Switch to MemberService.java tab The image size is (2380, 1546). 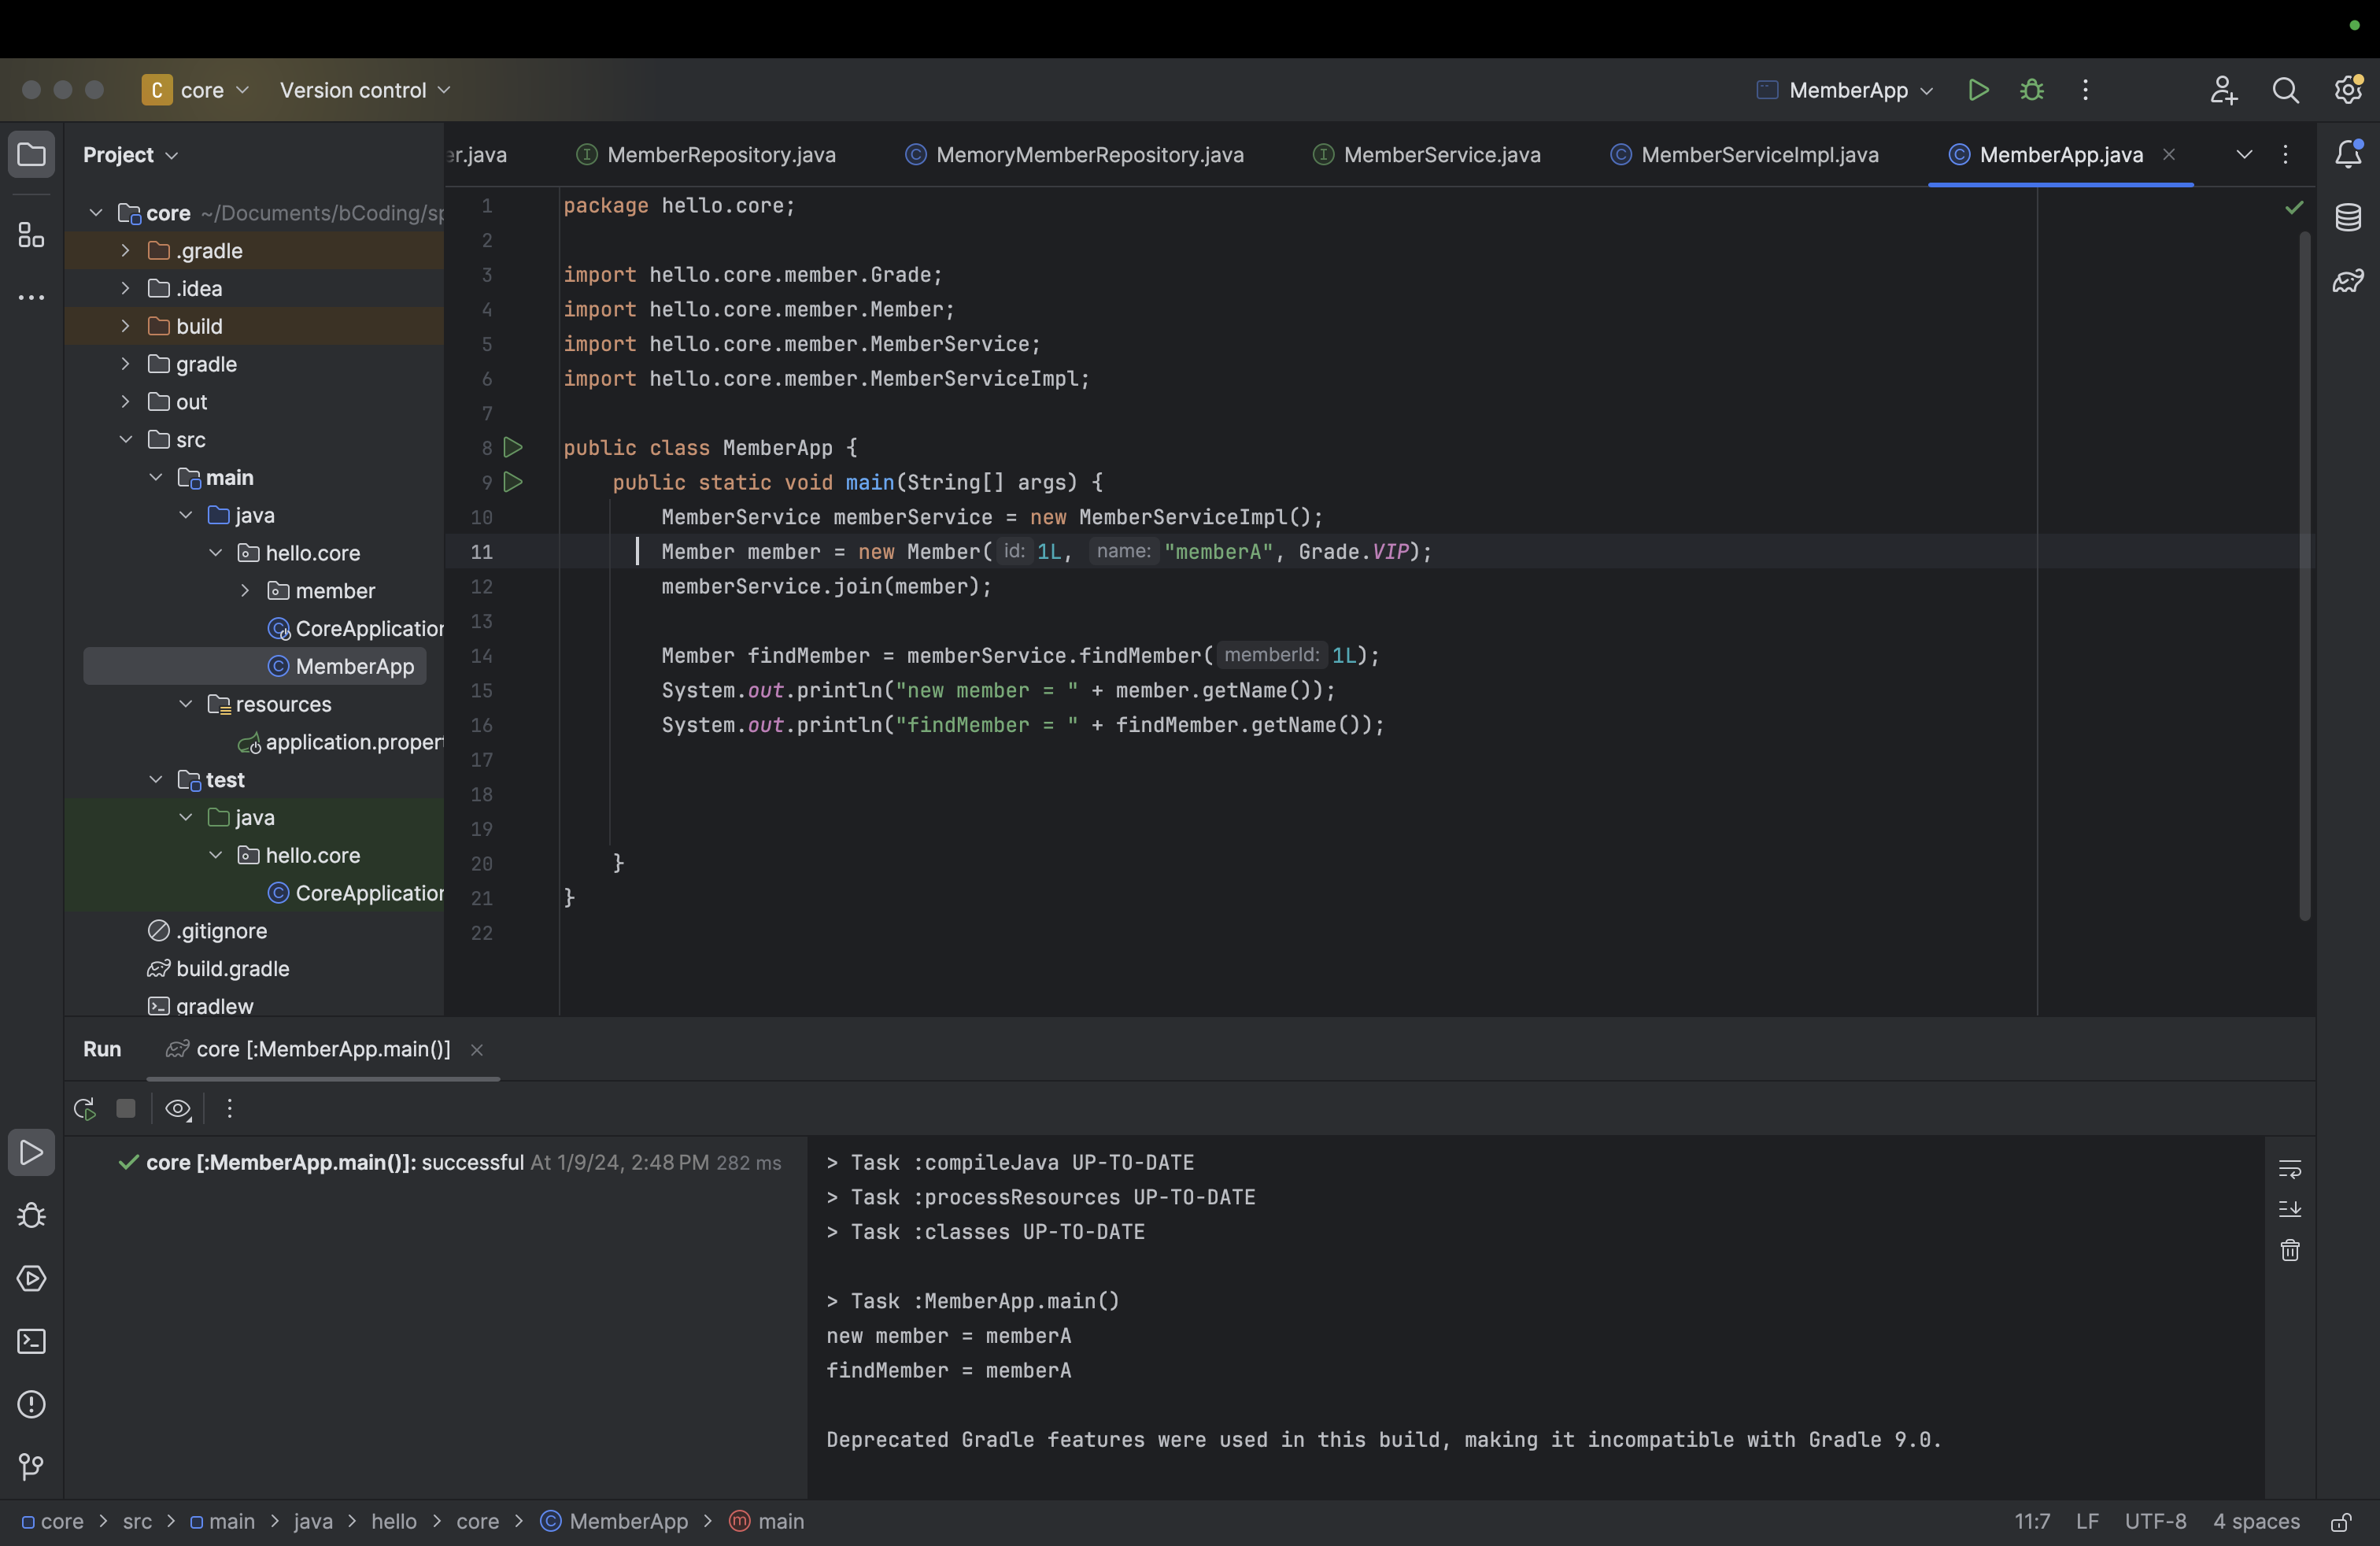(1427, 154)
